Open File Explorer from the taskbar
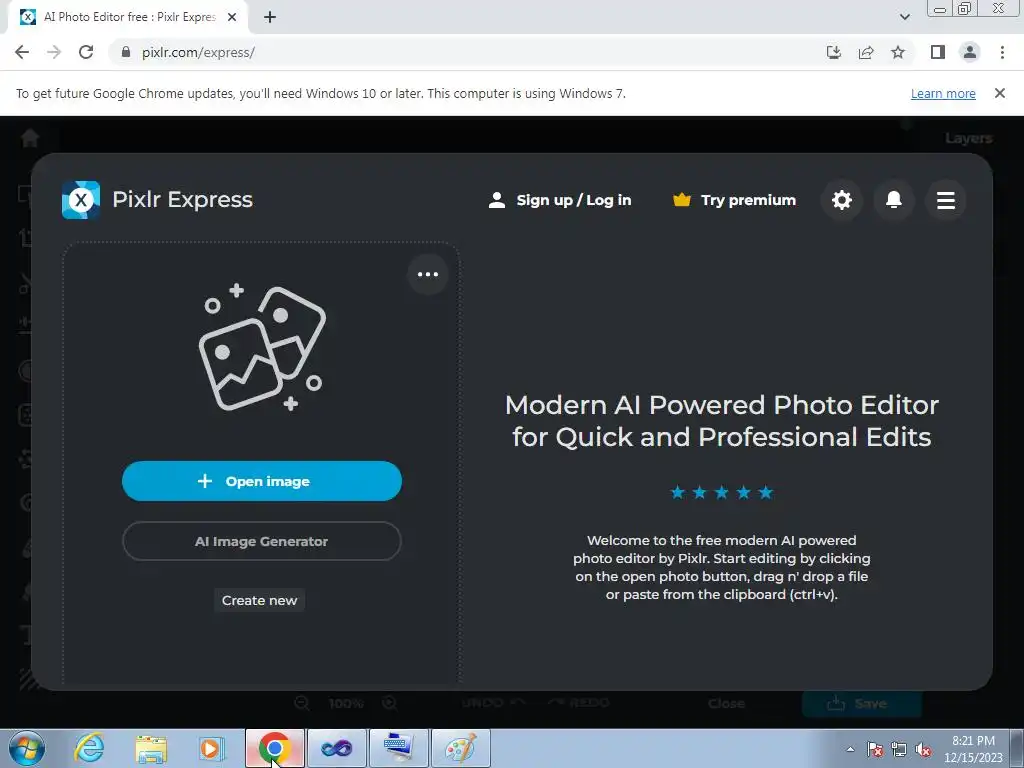This screenshot has height=768, width=1024. click(x=152, y=748)
